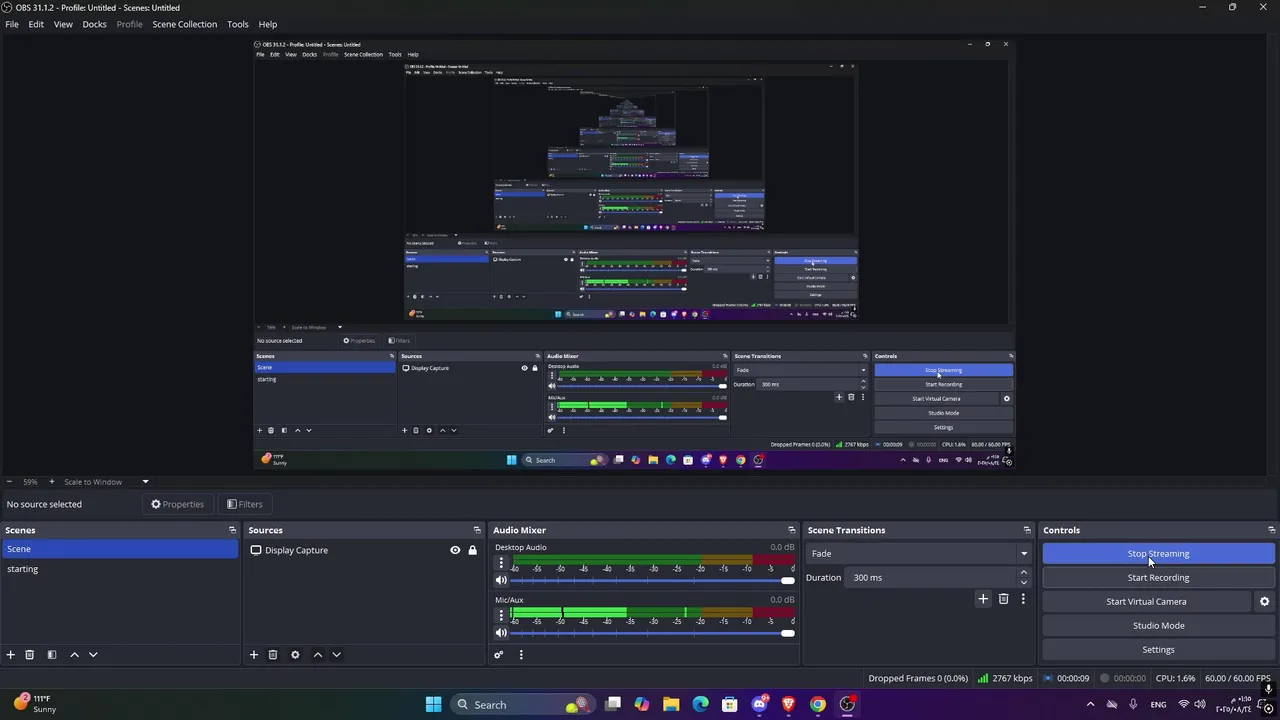Open scene filters icon in Scenes panel
Viewport: 1280px width, 720px height.
click(x=52, y=655)
